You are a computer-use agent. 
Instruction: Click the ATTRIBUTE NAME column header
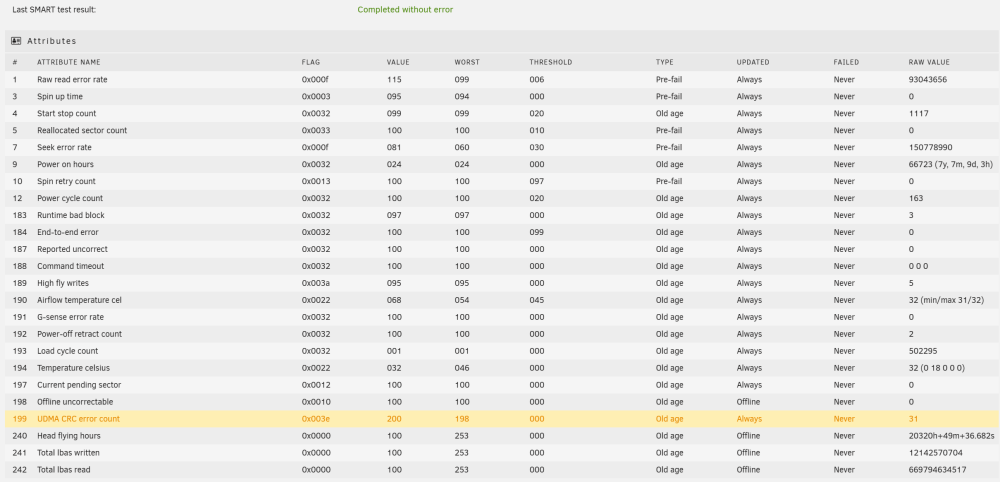pos(69,62)
